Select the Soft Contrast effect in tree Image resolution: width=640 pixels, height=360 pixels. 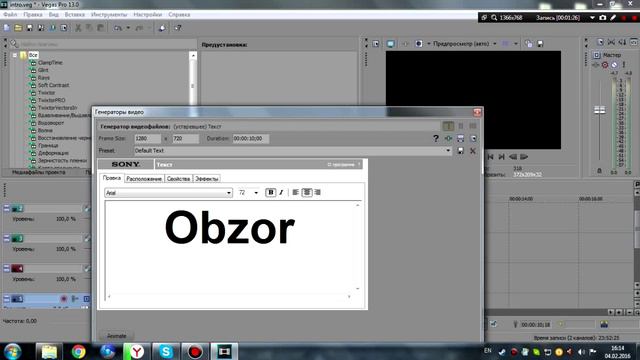pyautogui.click(x=53, y=85)
